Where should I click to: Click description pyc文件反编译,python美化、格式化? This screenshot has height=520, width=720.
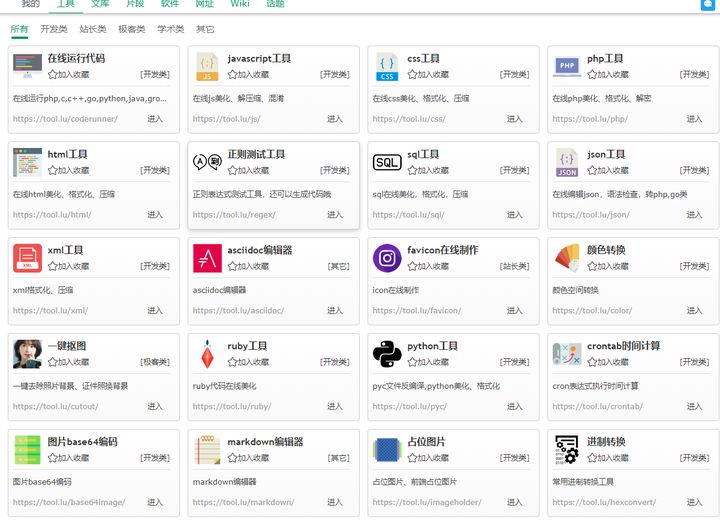pos(436,386)
